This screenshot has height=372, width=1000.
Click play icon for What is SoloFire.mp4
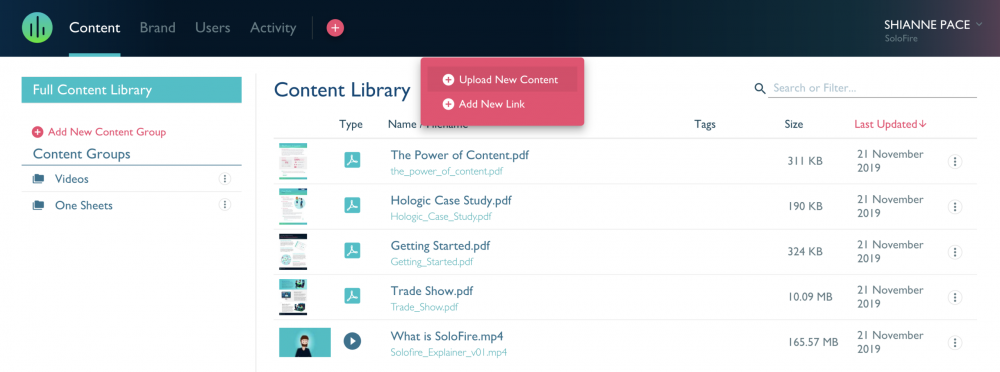(352, 341)
